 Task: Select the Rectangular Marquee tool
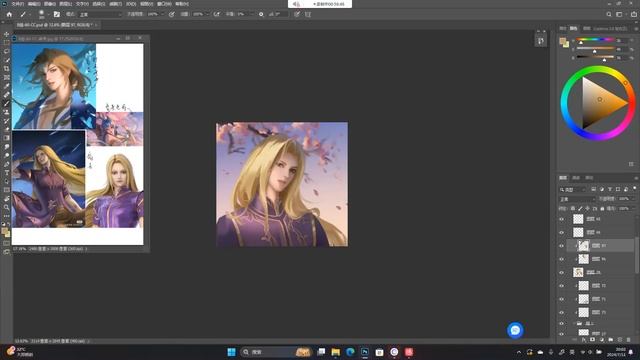tap(6, 42)
